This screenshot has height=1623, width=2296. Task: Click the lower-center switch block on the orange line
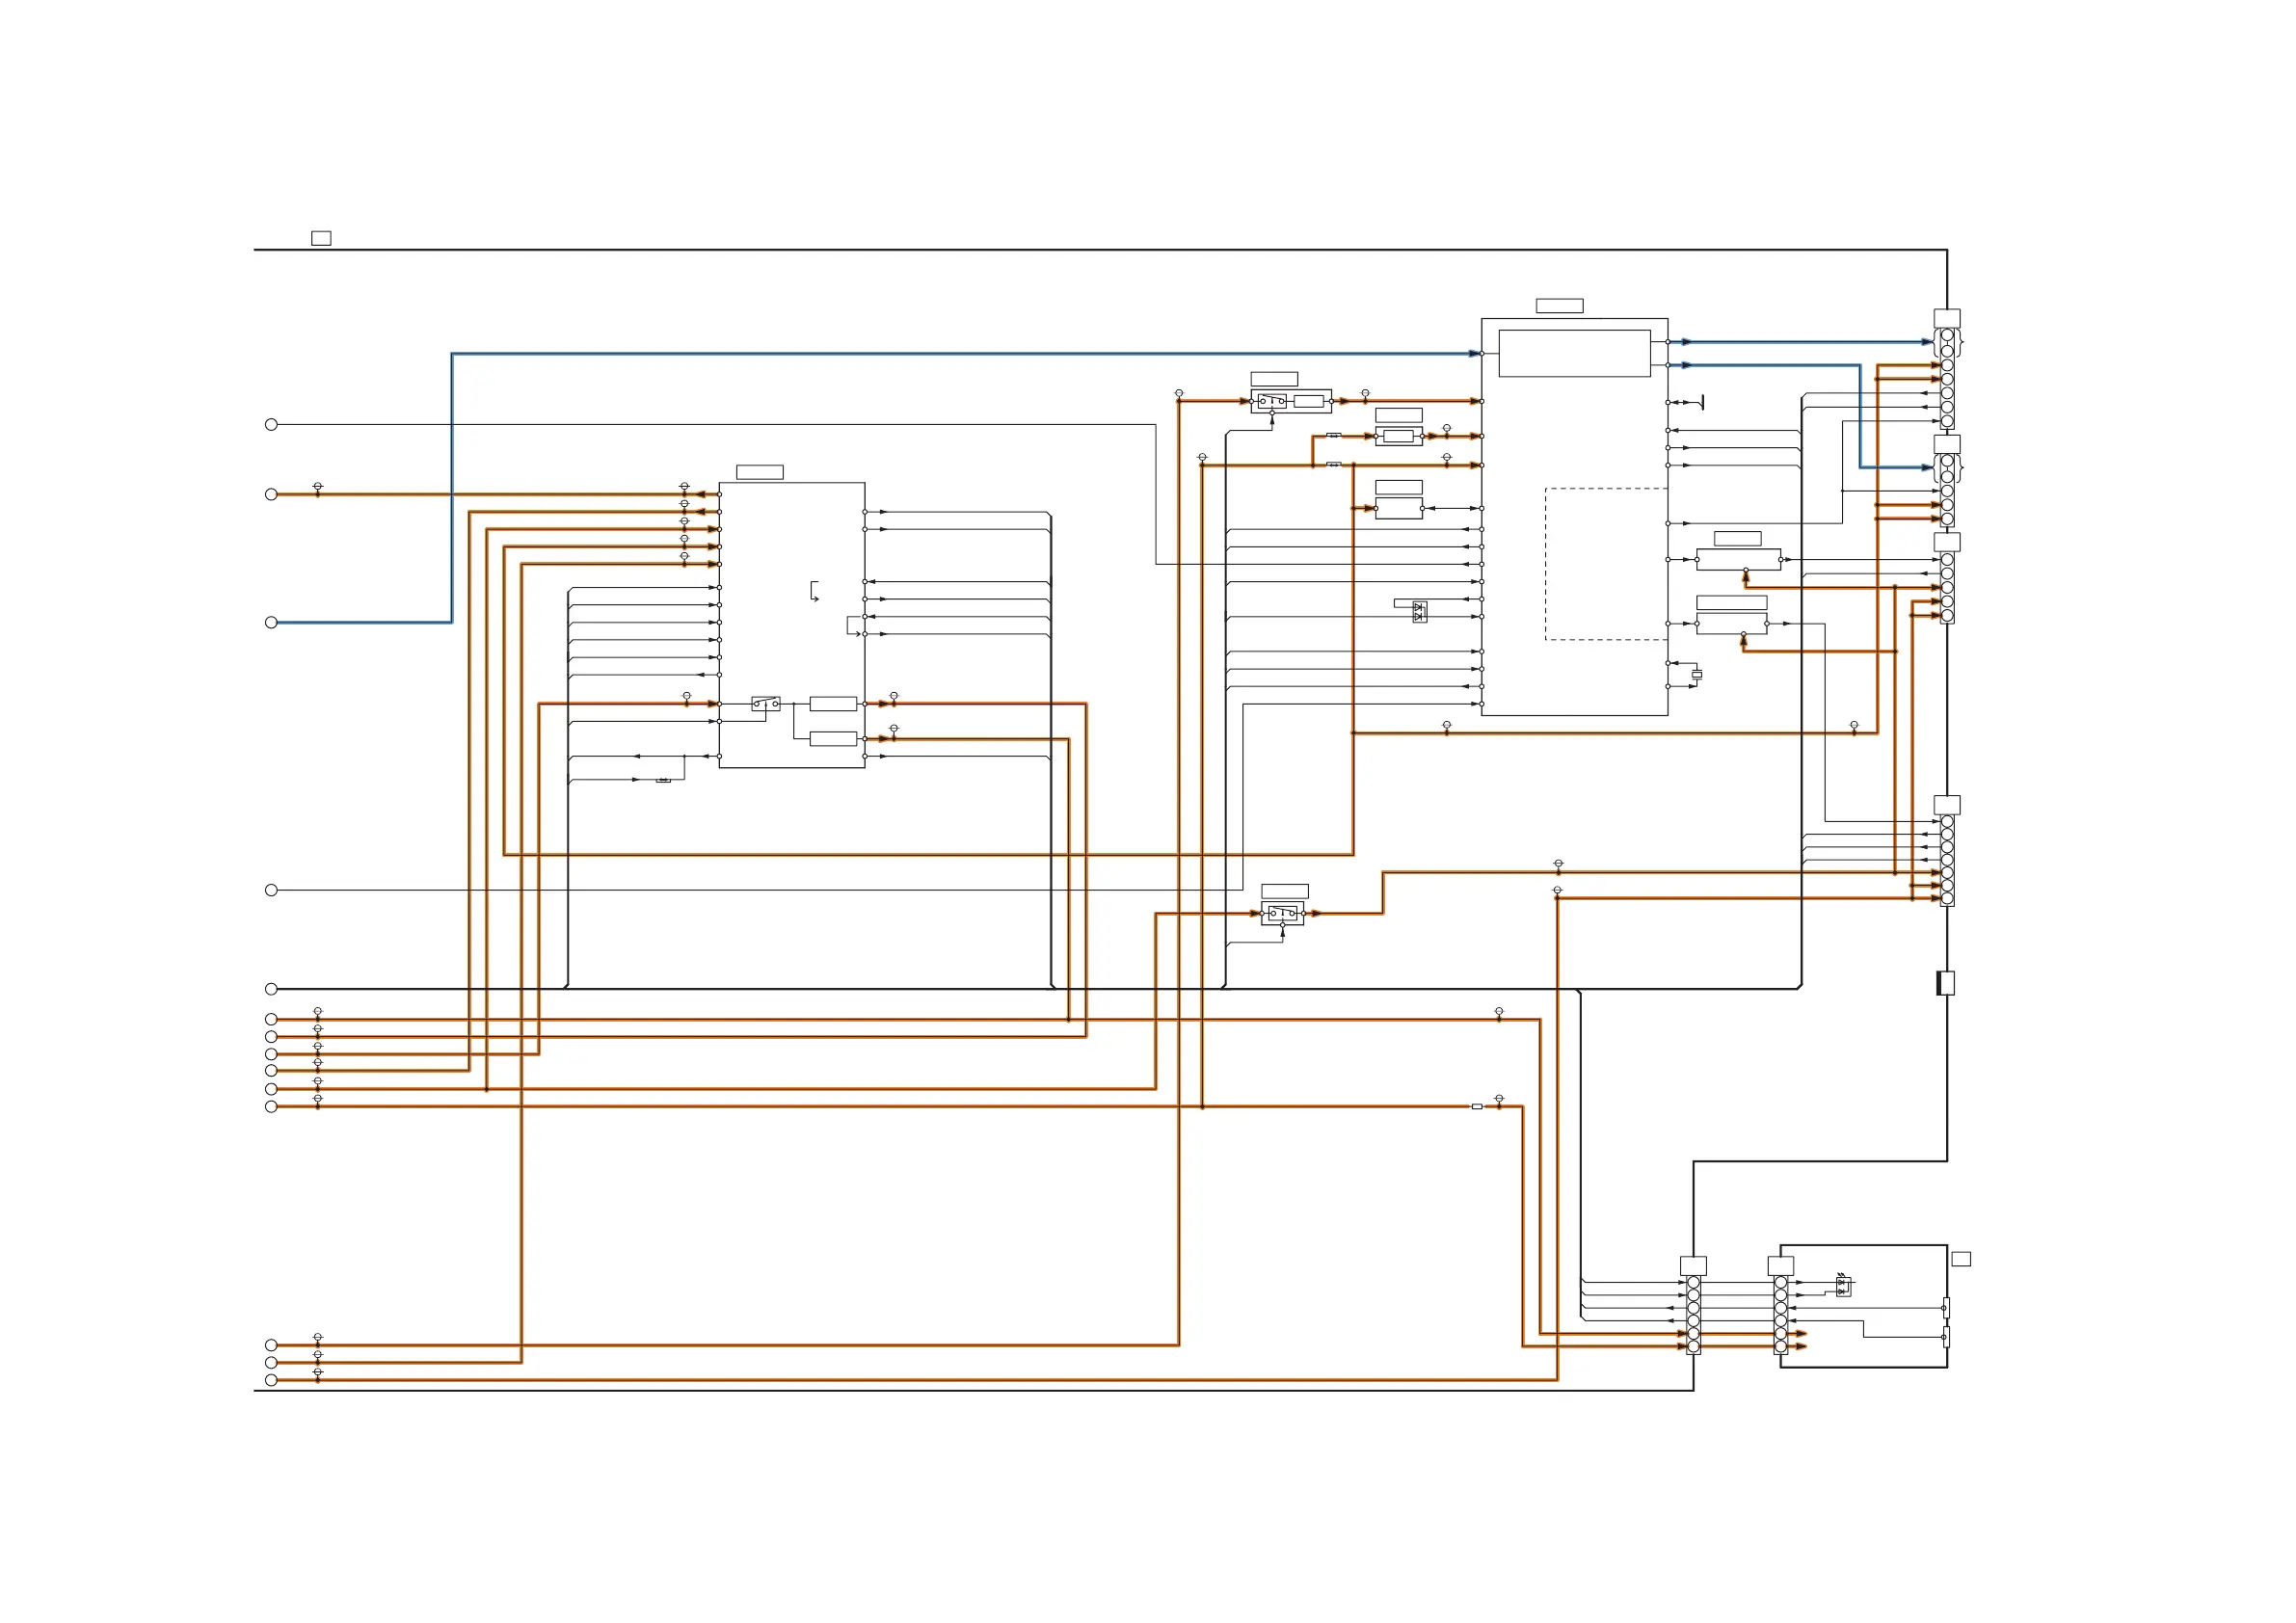[1282, 913]
